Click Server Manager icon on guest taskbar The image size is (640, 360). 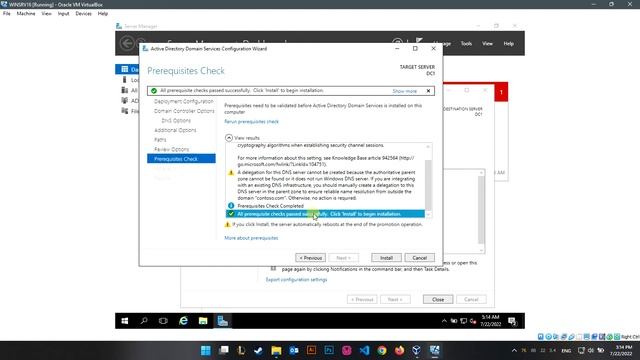point(222,321)
